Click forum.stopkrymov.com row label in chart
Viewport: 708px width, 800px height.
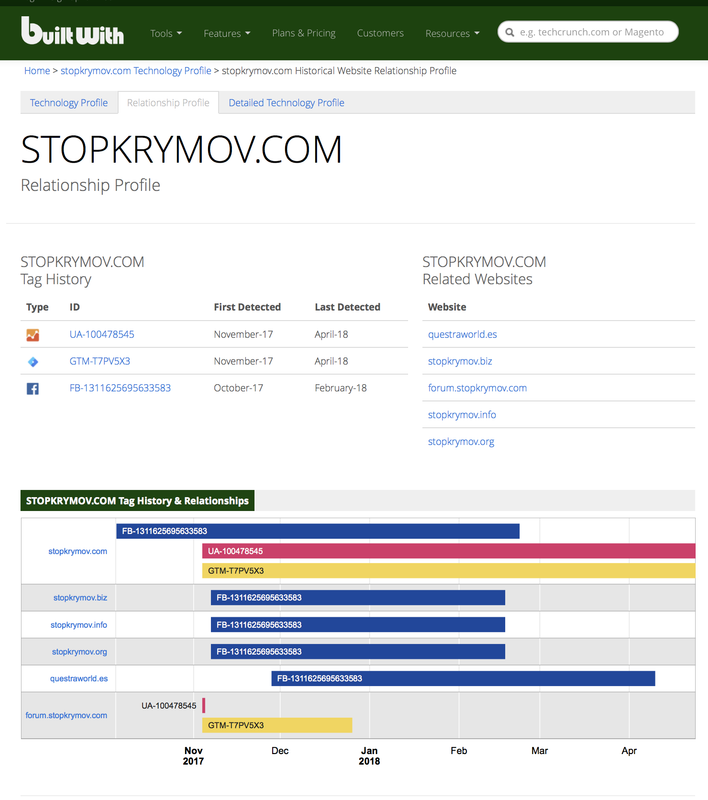tap(66, 715)
